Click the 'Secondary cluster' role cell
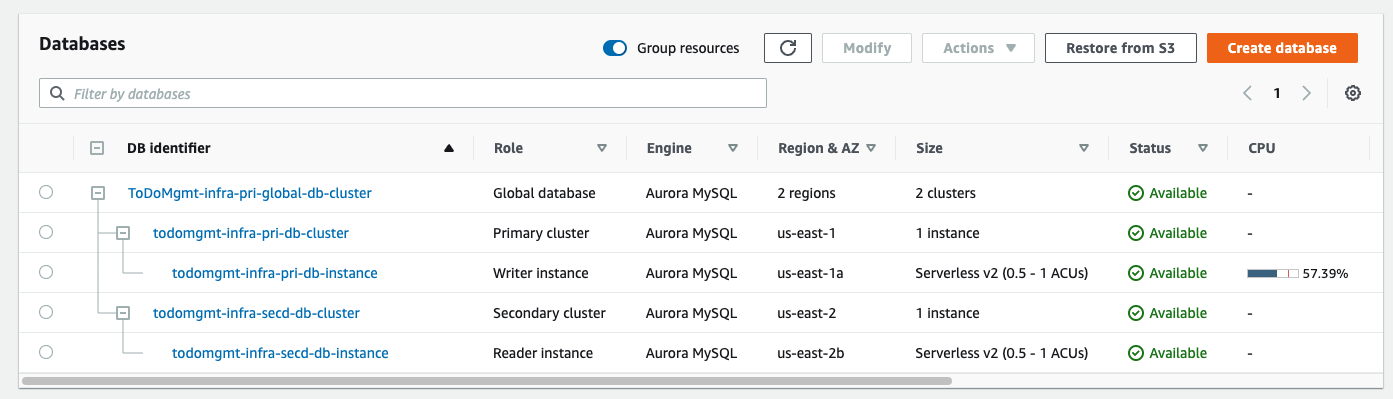 pos(549,313)
